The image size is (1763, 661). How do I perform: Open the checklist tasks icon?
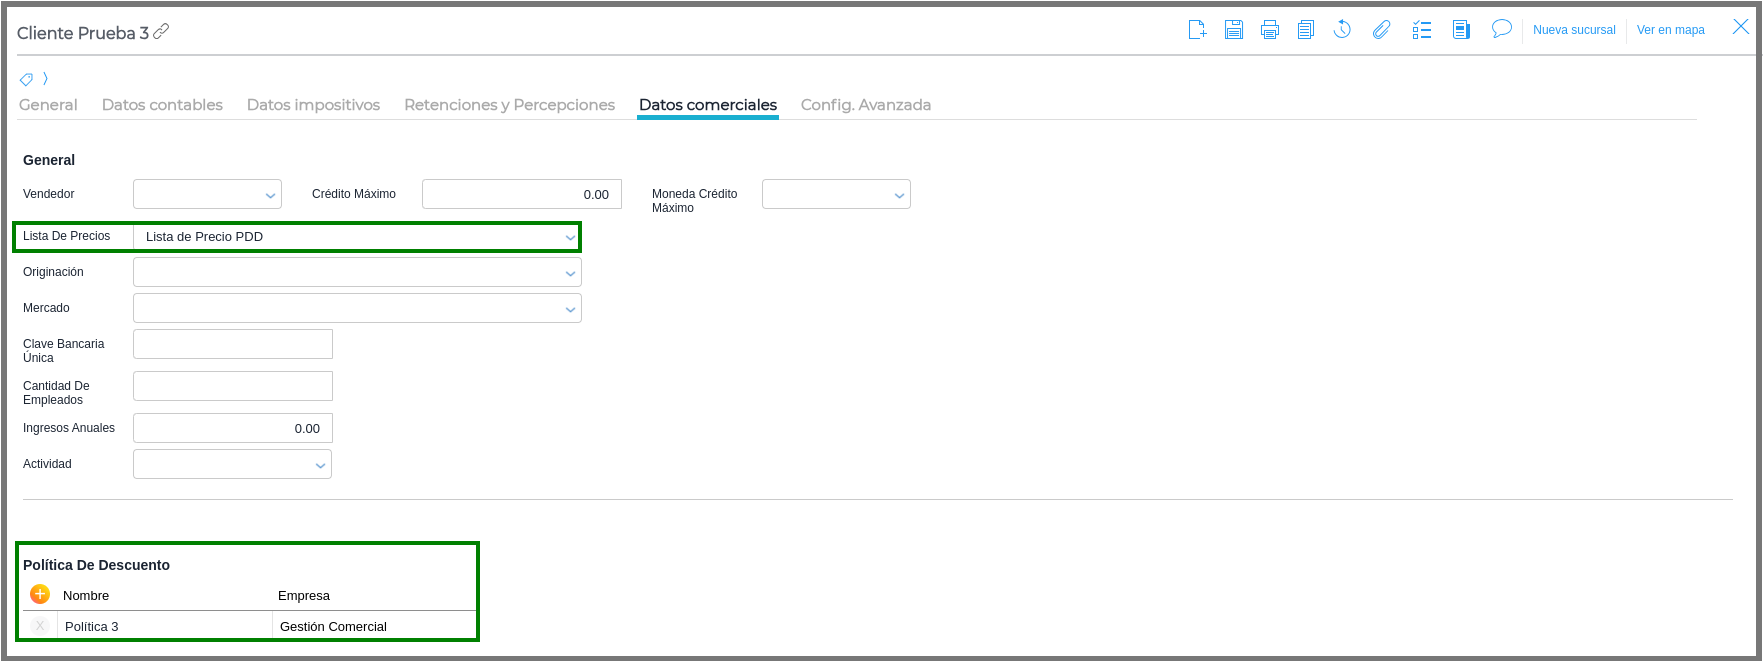coord(1422,30)
